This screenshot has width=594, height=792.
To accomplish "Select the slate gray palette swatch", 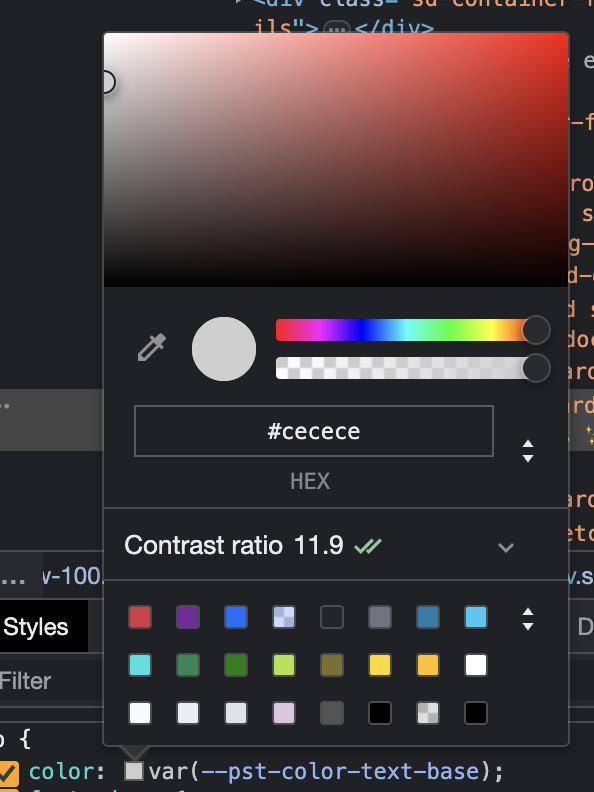I will 380,617.
